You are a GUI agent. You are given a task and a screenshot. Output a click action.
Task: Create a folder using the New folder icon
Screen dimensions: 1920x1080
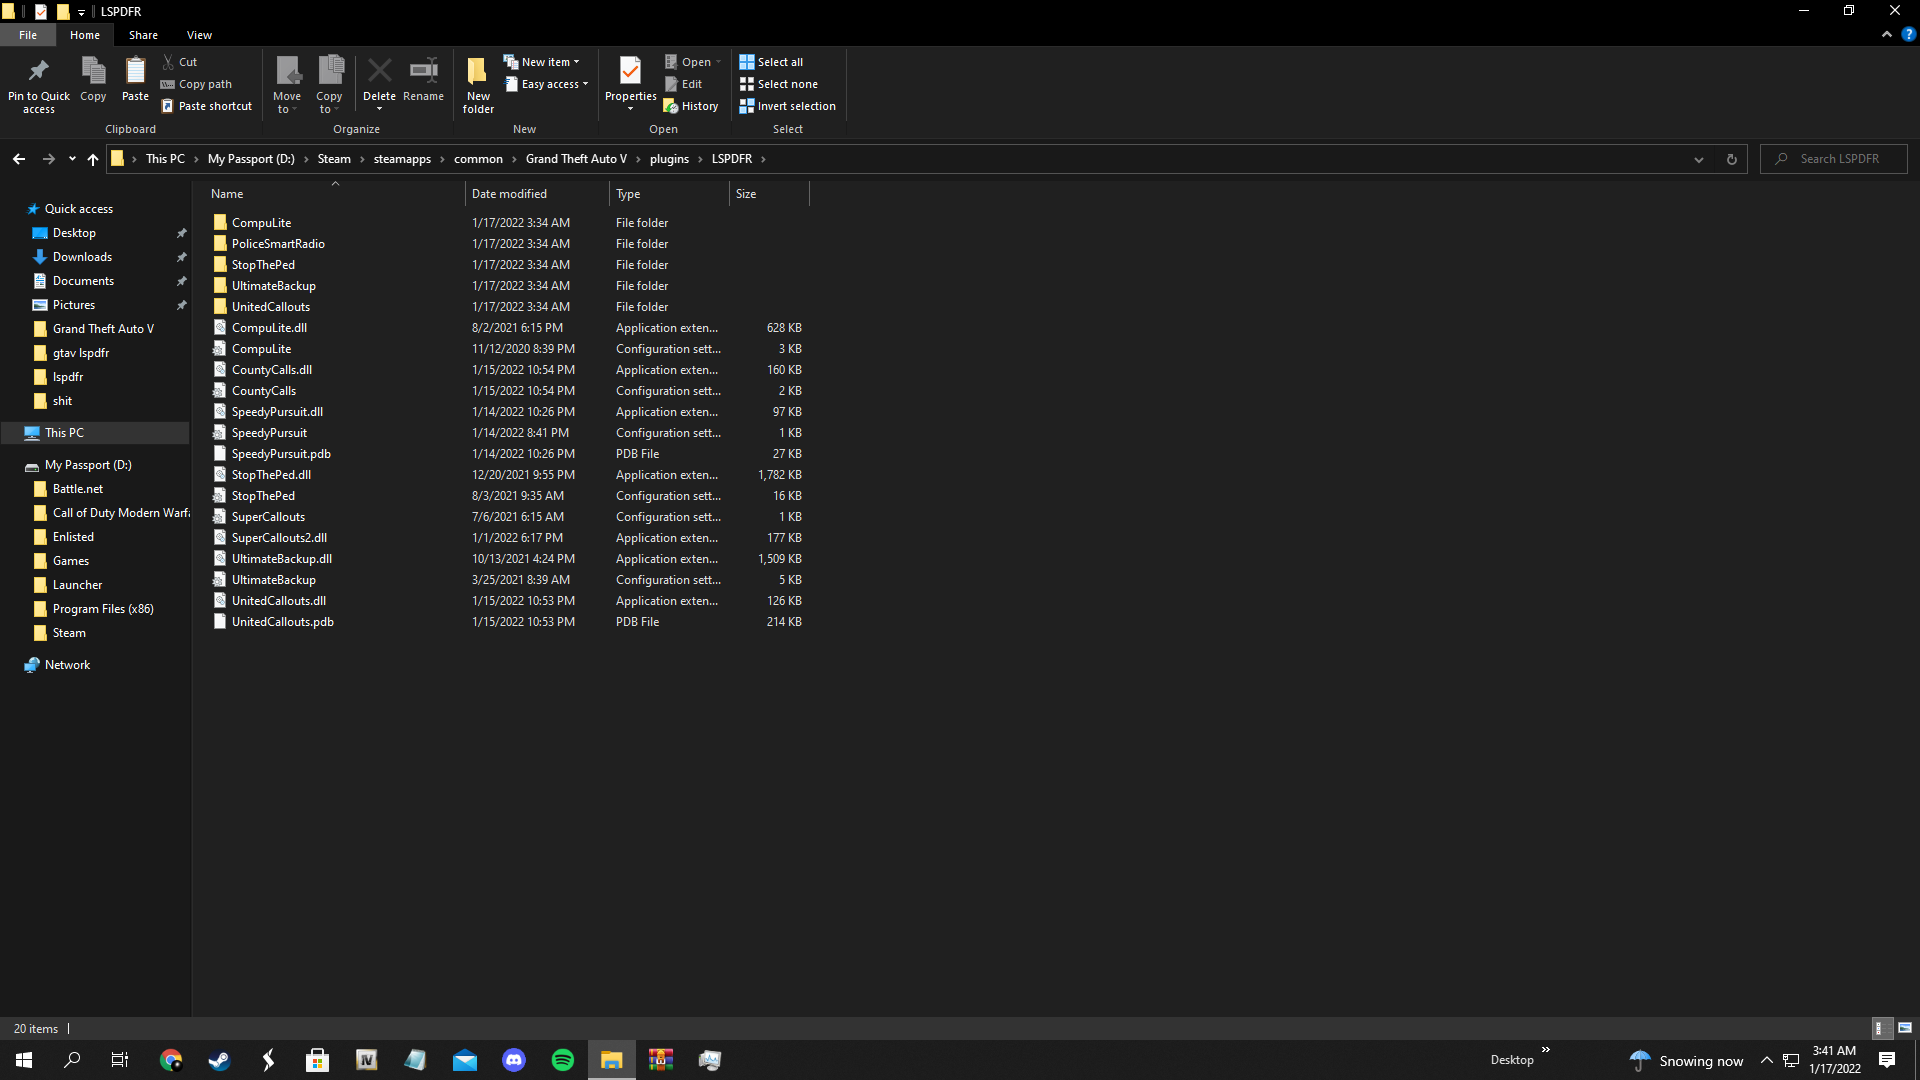pos(478,72)
